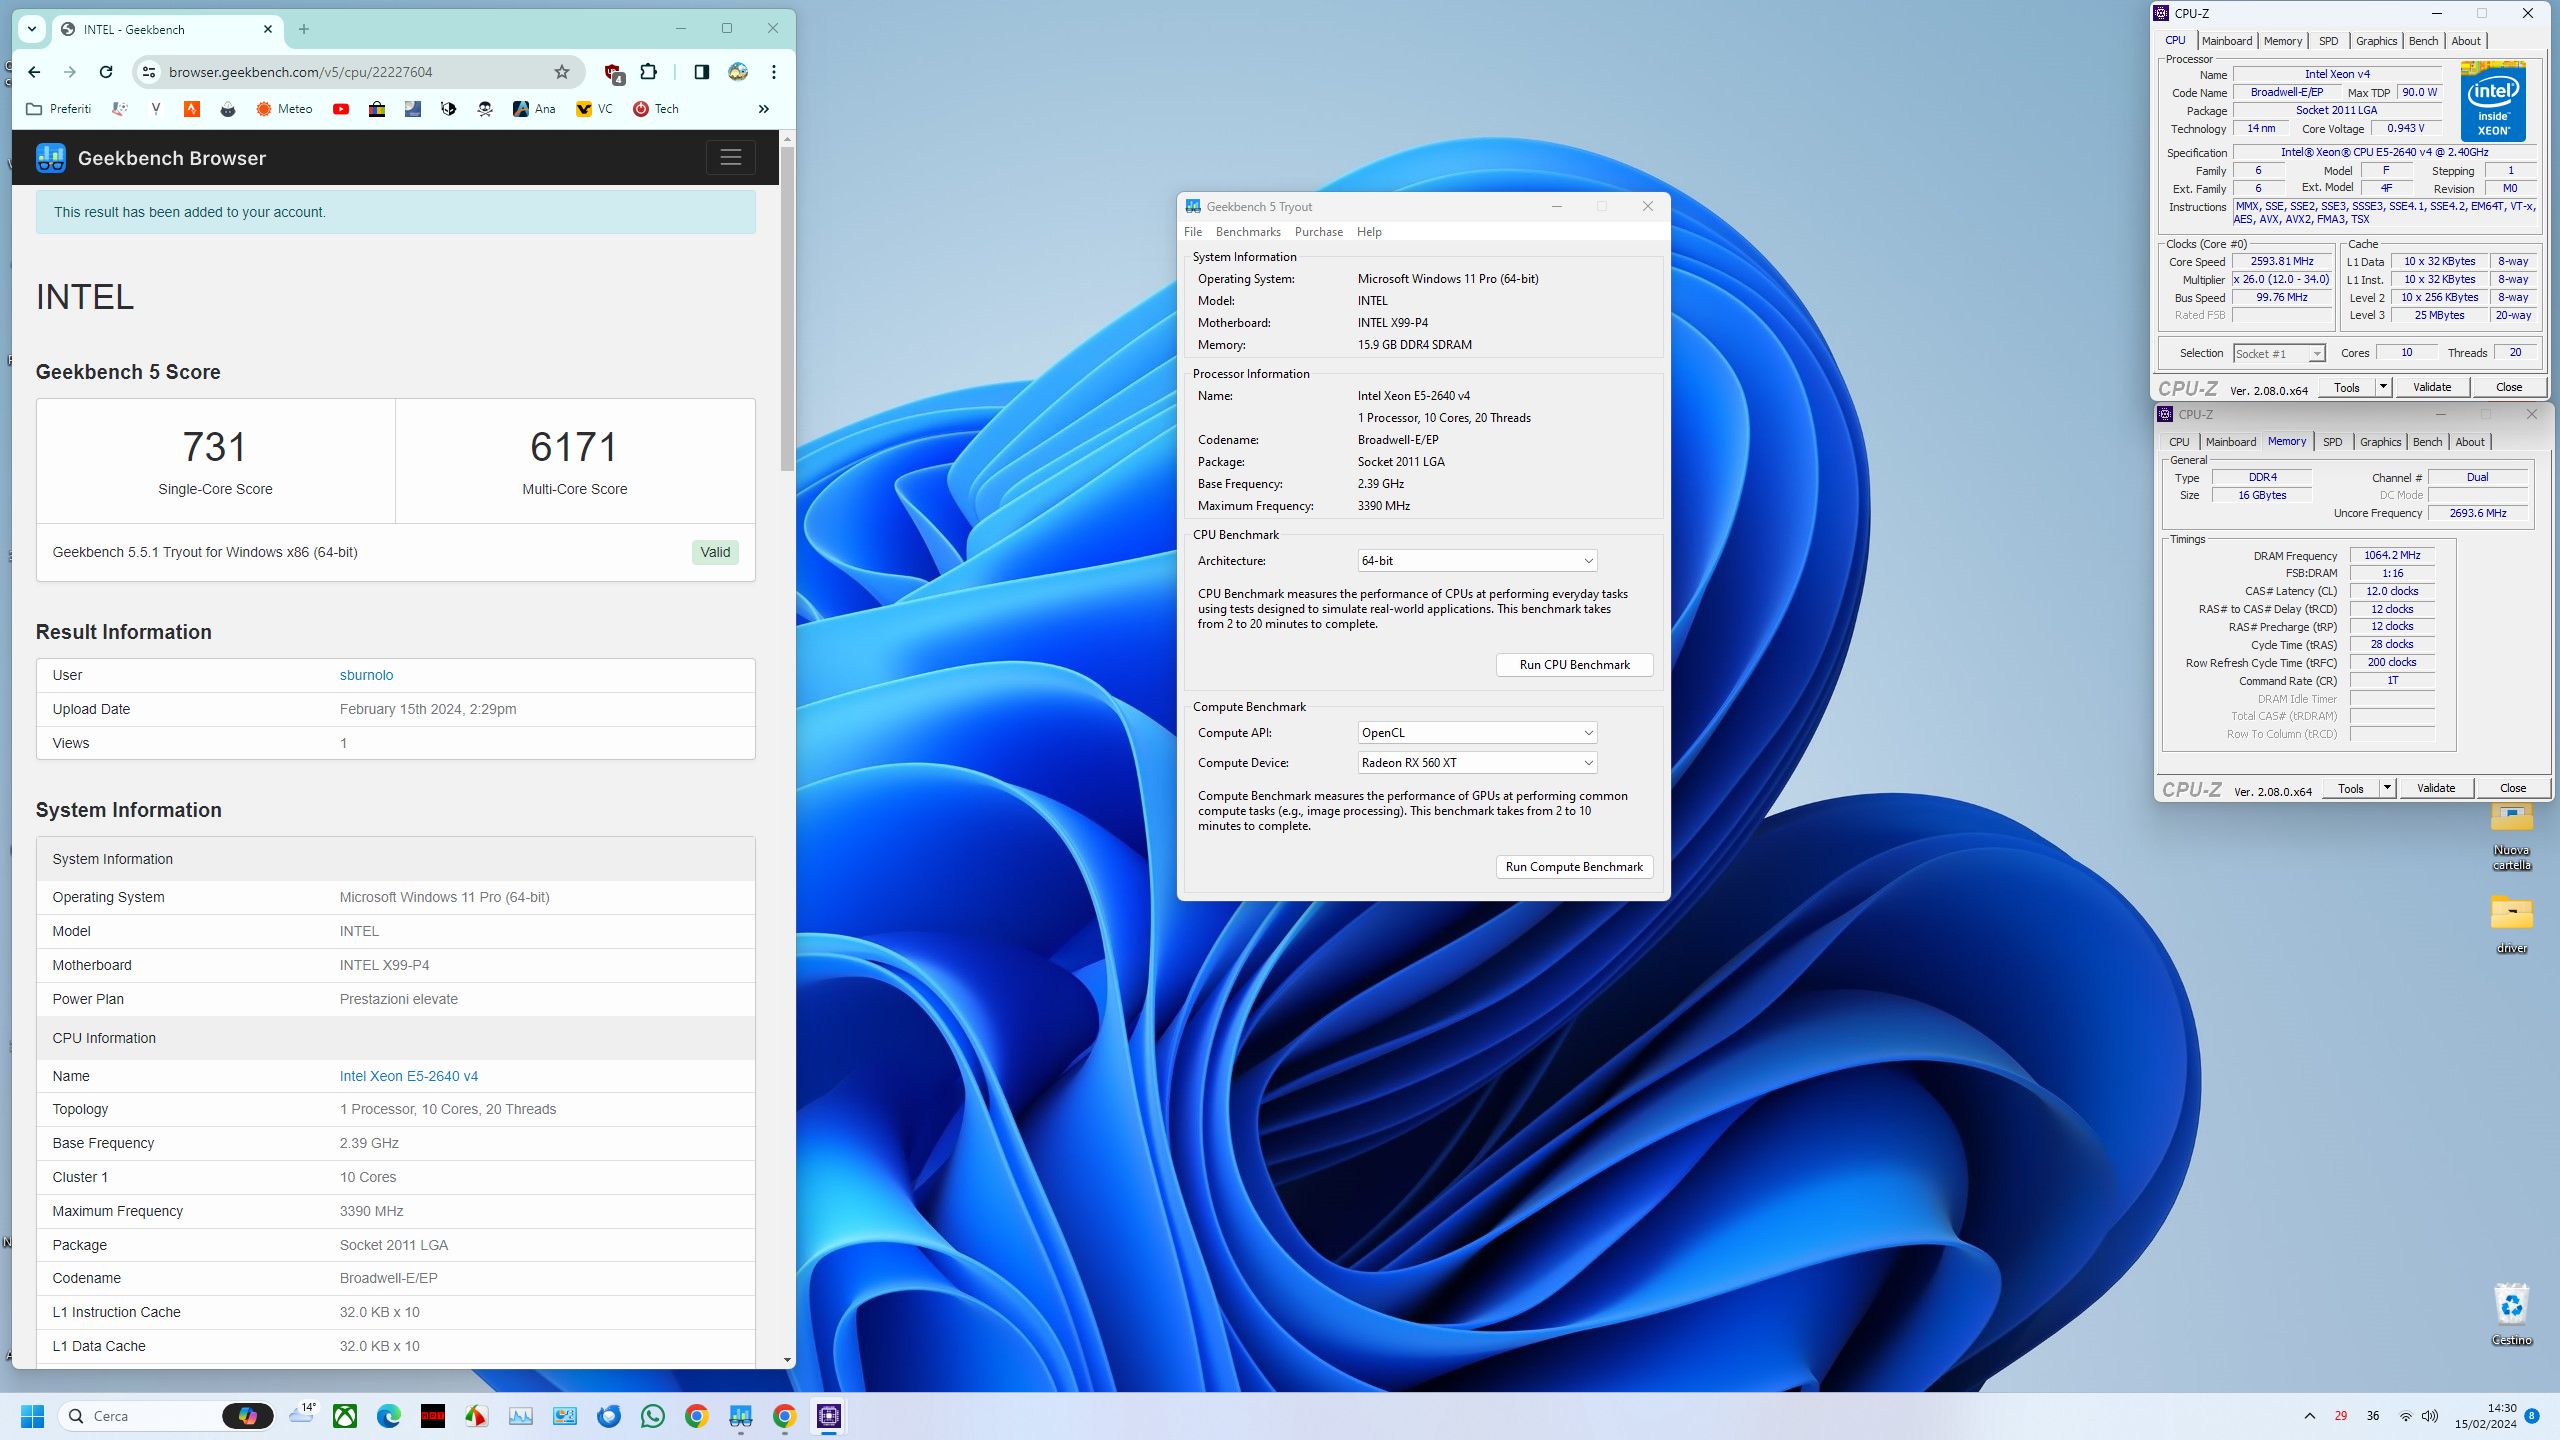Open File menu in Geekbench 5 Tryout
The width and height of the screenshot is (2560, 1440).
1193,232
